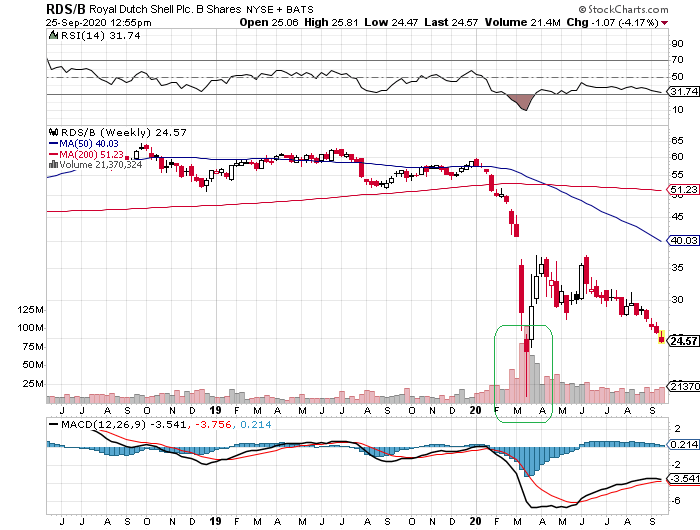The width and height of the screenshot is (700, 530).
Task: Click the 25M volume axis label
Action: [x=33, y=384]
